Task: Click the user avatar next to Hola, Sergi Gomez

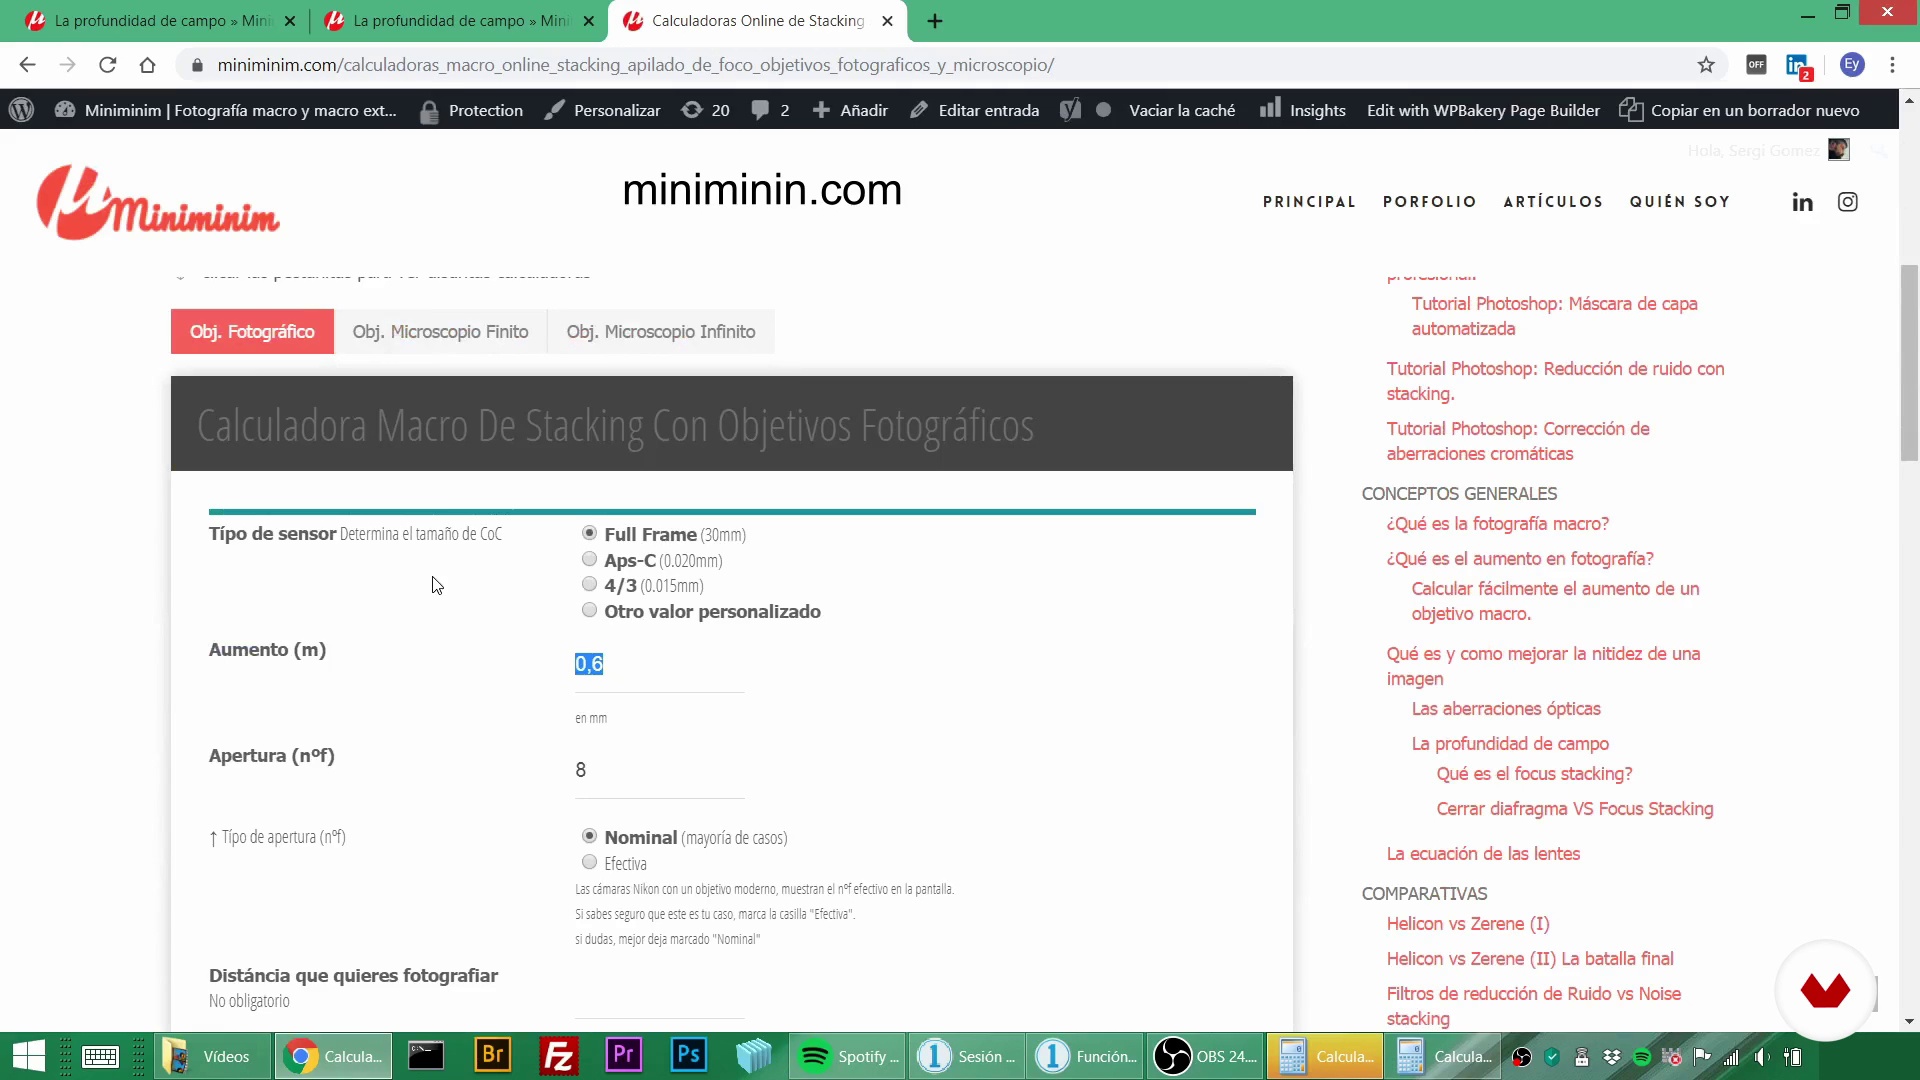Action: 1838,150
